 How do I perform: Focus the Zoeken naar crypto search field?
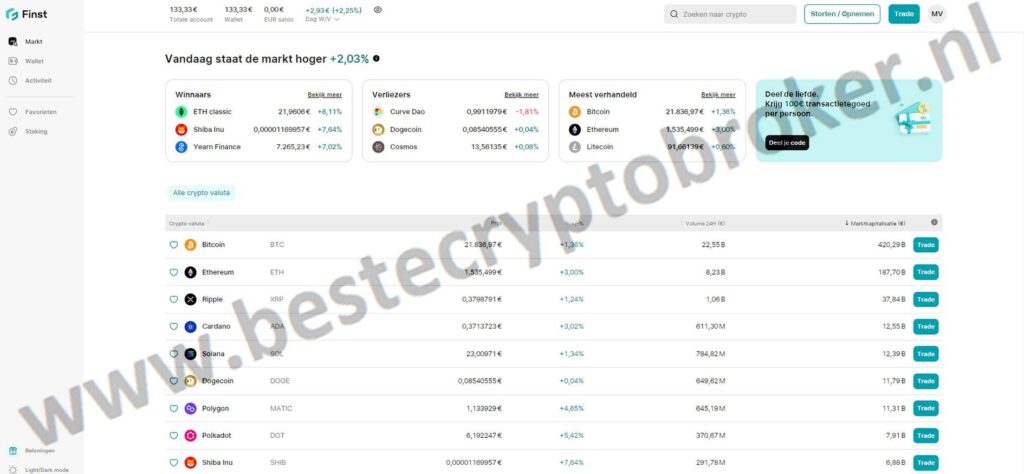pyautogui.click(x=730, y=14)
